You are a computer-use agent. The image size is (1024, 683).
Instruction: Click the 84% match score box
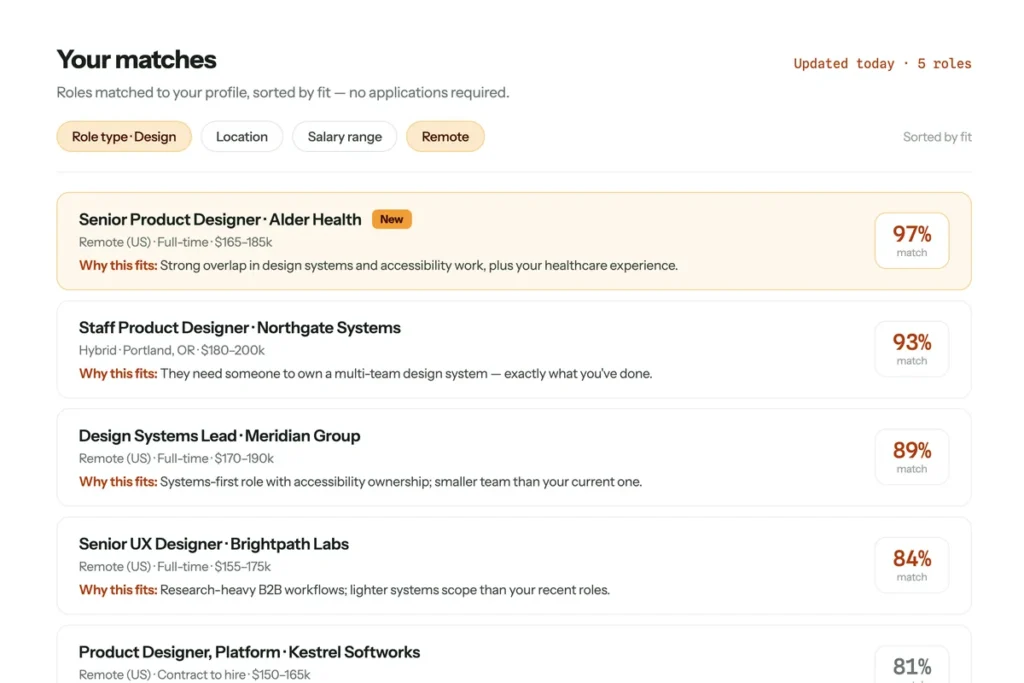point(912,565)
